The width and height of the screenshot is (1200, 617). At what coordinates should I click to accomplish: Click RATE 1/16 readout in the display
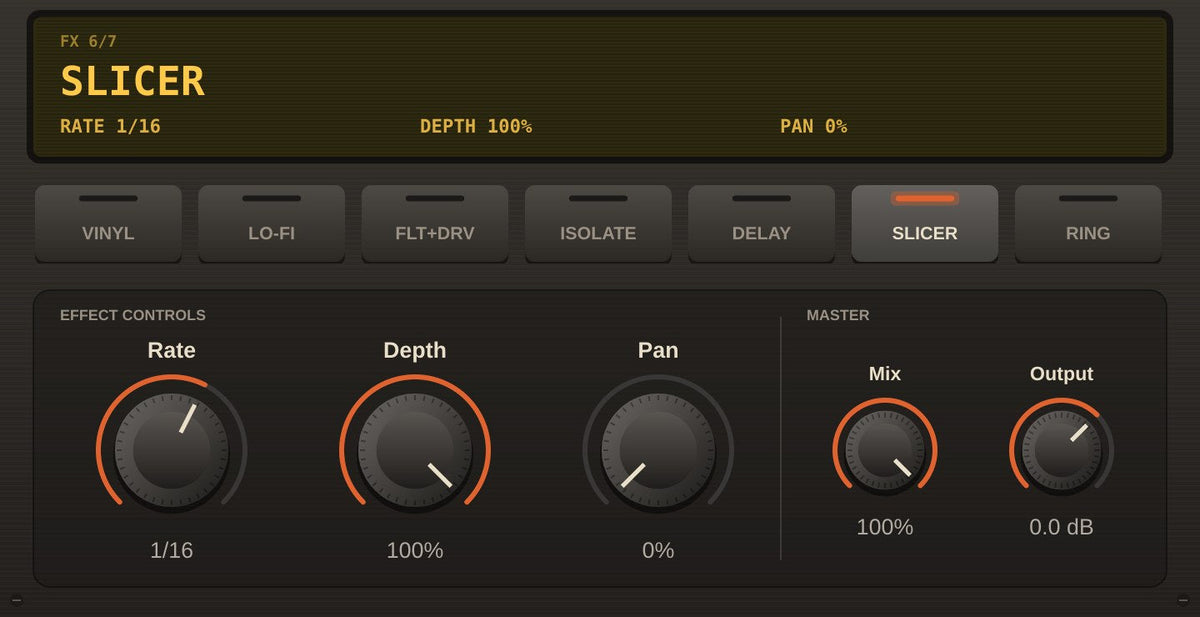(x=110, y=126)
